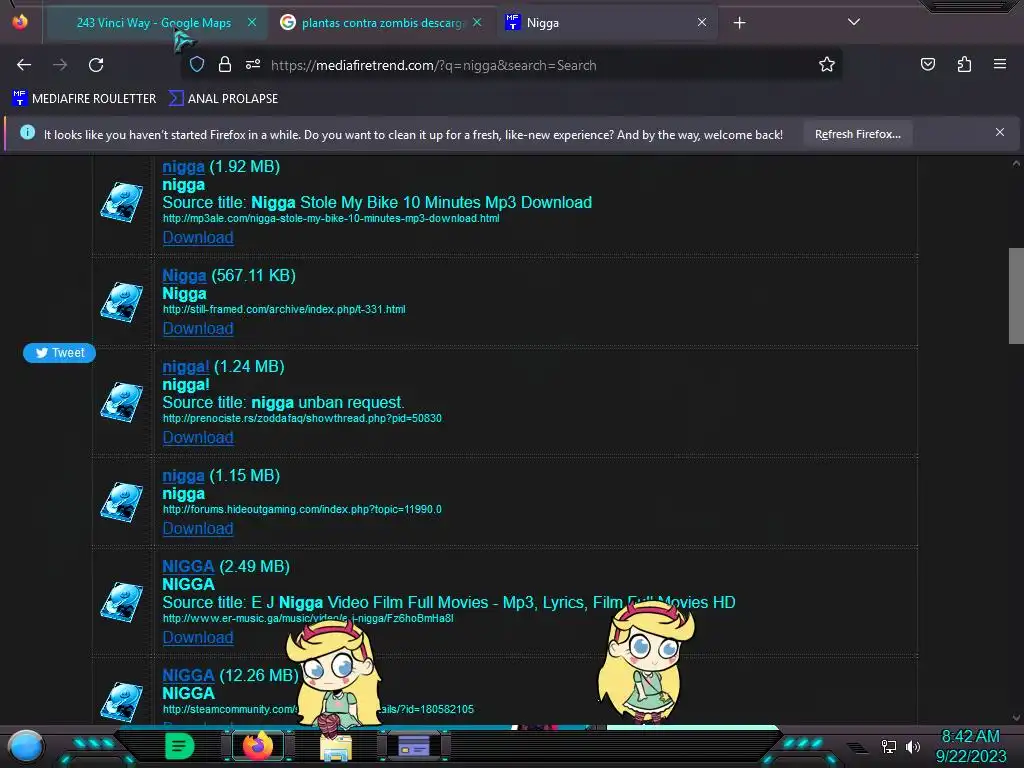Select the forums.hideoutgaming.com URL text
The width and height of the screenshot is (1024, 768).
(x=302, y=509)
